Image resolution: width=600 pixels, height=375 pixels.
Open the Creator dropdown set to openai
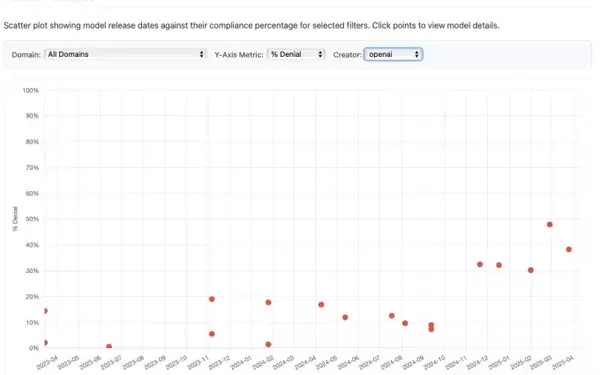(x=393, y=54)
